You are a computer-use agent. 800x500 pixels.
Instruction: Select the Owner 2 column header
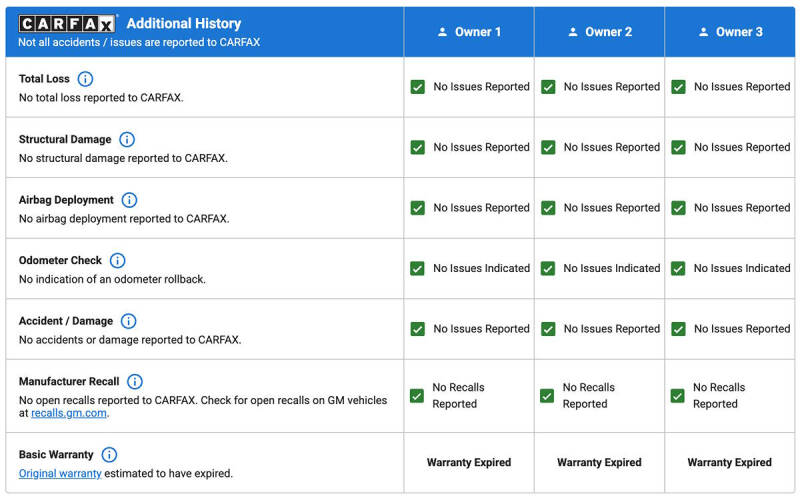tap(599, 32)
